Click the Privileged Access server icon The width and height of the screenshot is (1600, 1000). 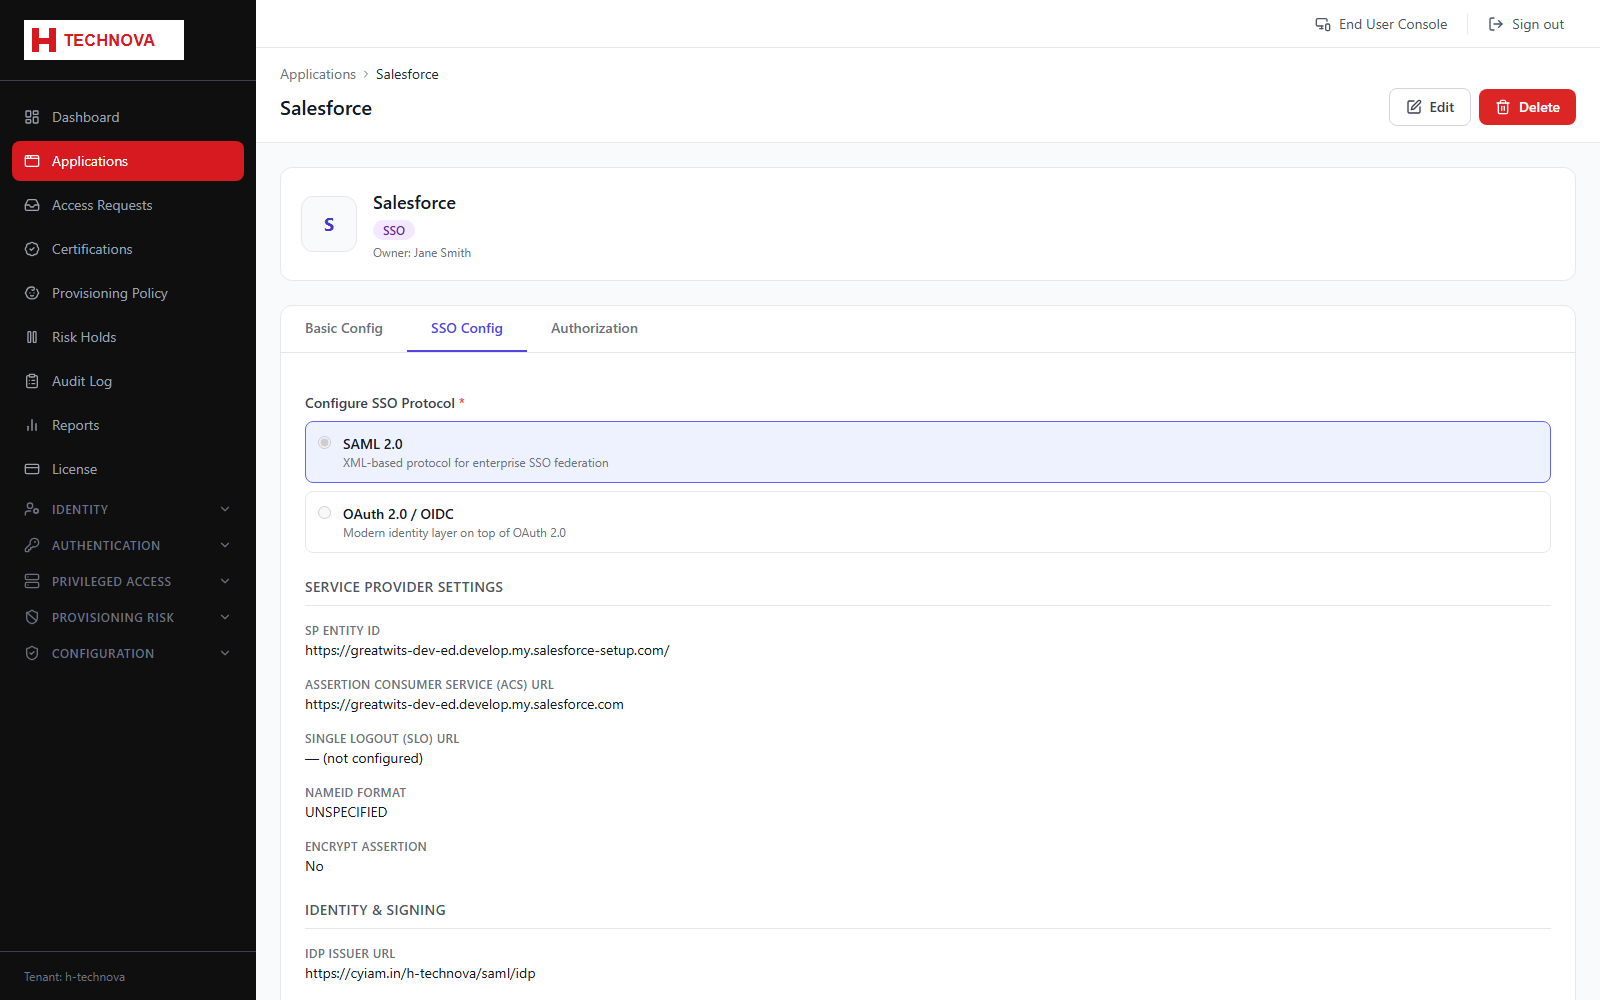pos(32,581)
